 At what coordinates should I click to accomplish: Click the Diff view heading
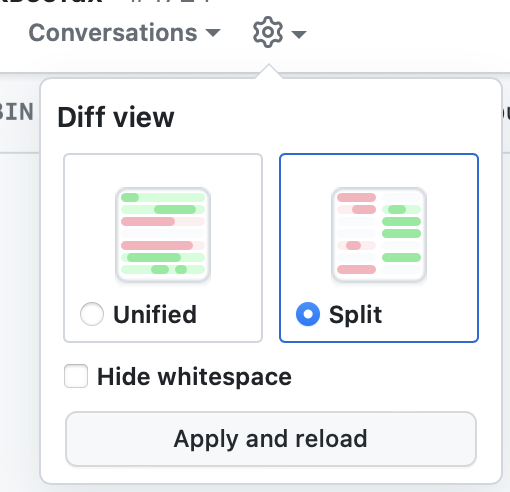point(116,117)
